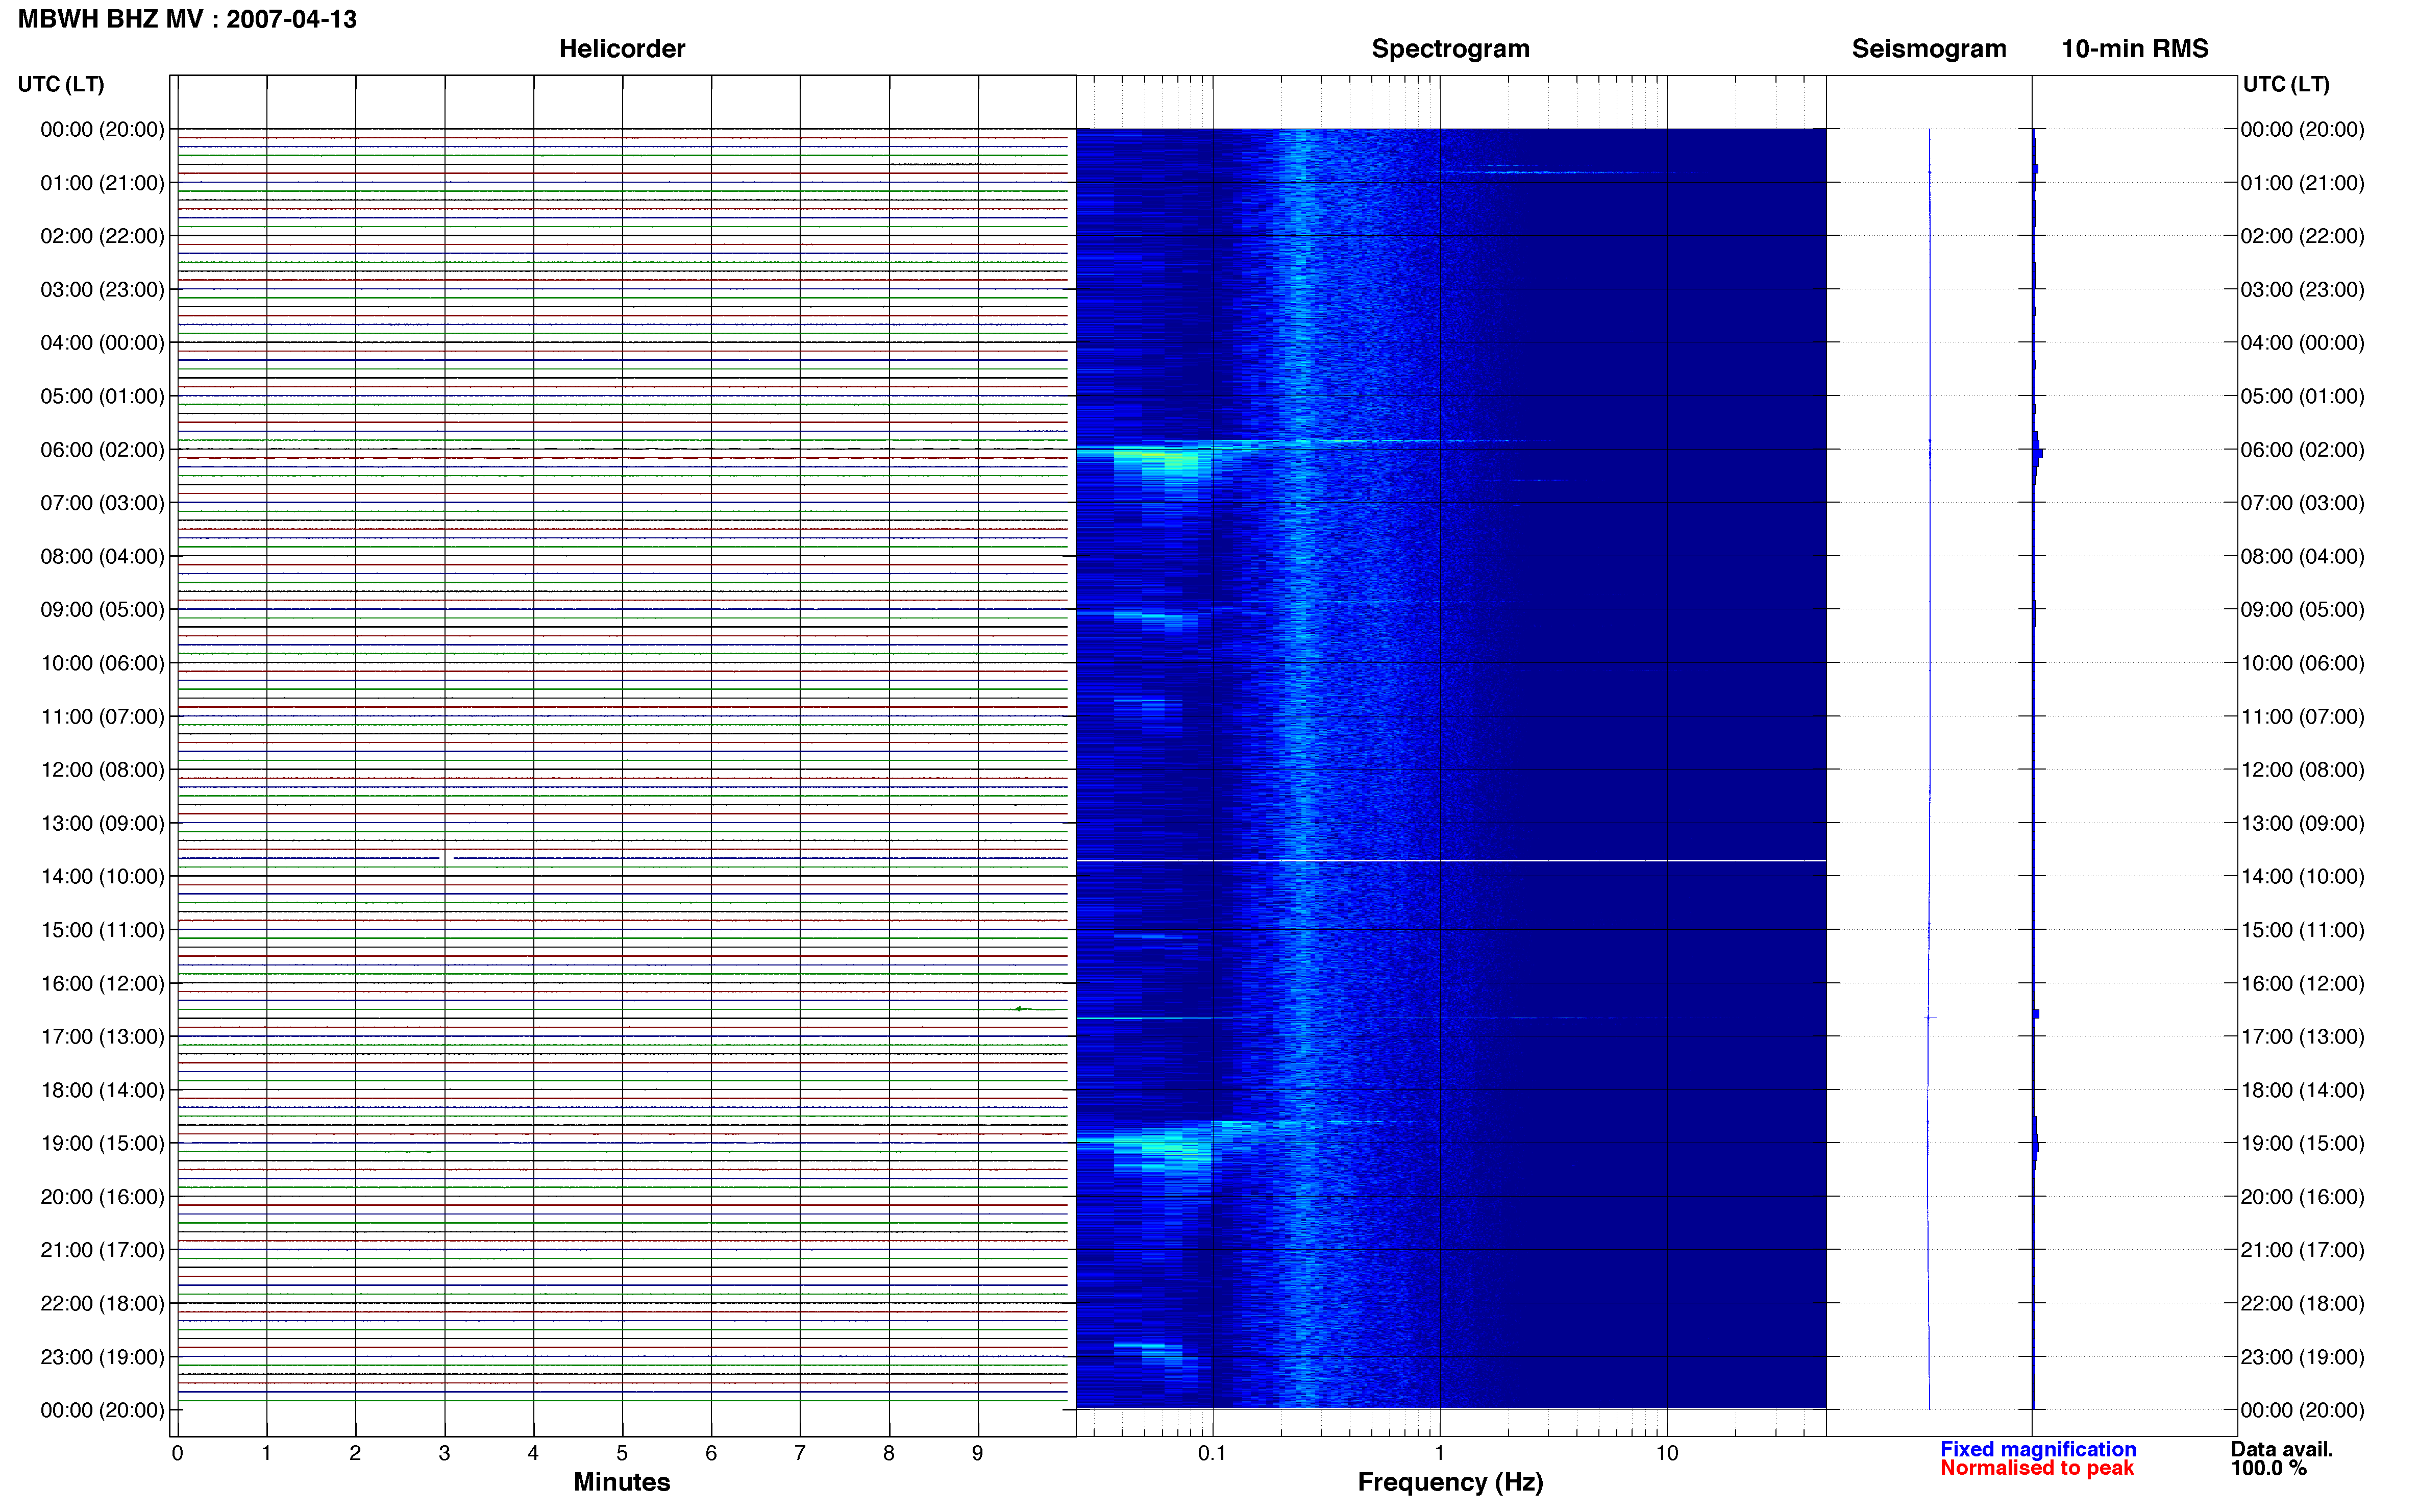Image resolution: width=2419 pixels, height=1512 pixels.
Task: Click 16:00 (12:00) on the Helicorder time axis
Action: click(x=102, y=983)
